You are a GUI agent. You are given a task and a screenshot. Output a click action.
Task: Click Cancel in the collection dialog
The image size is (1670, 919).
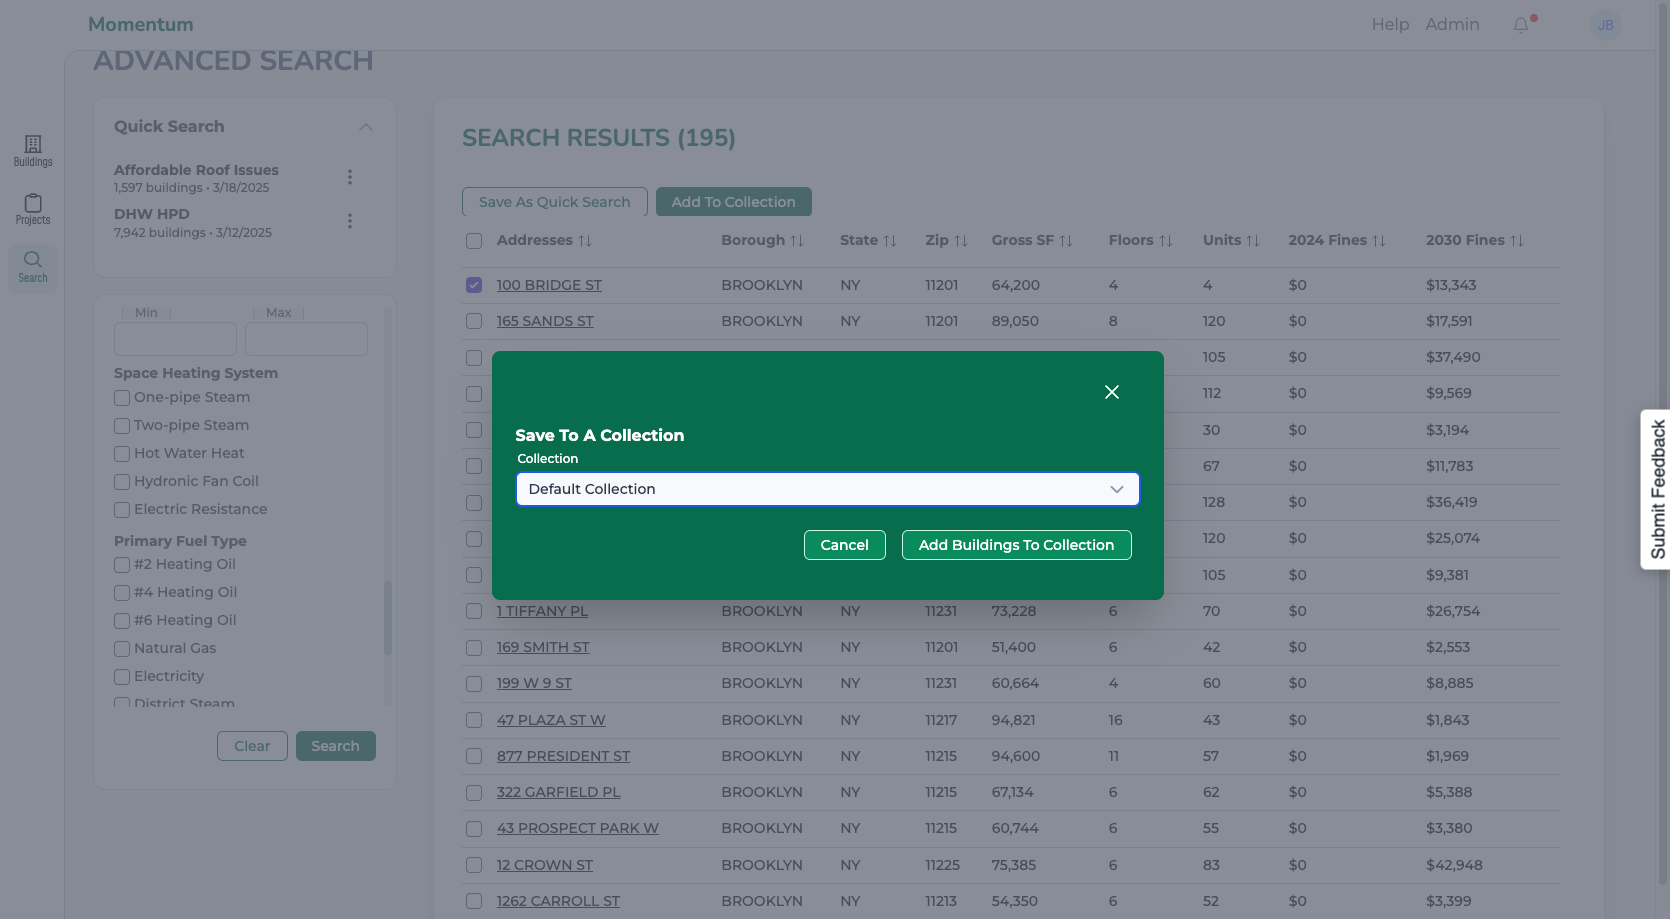tap(845, 545)
